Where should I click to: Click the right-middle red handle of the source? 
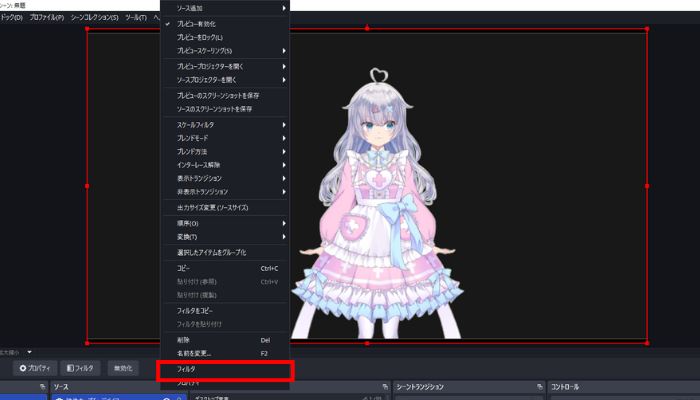click(647, 186)
